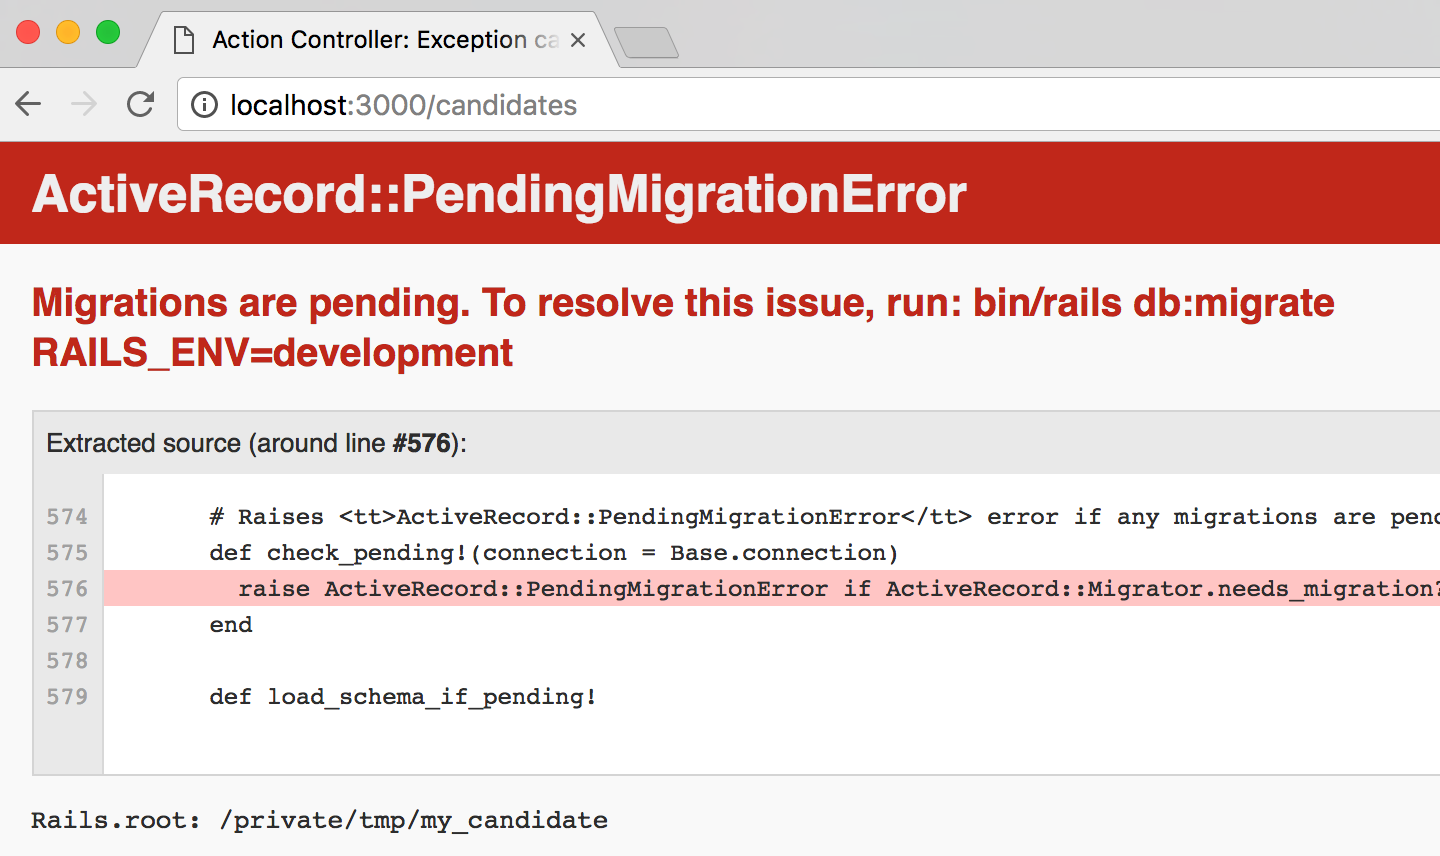The width and height of the screenshot is (1440, 856).
Task: Click the green fullscreen window button
Action: pos(108,32)
